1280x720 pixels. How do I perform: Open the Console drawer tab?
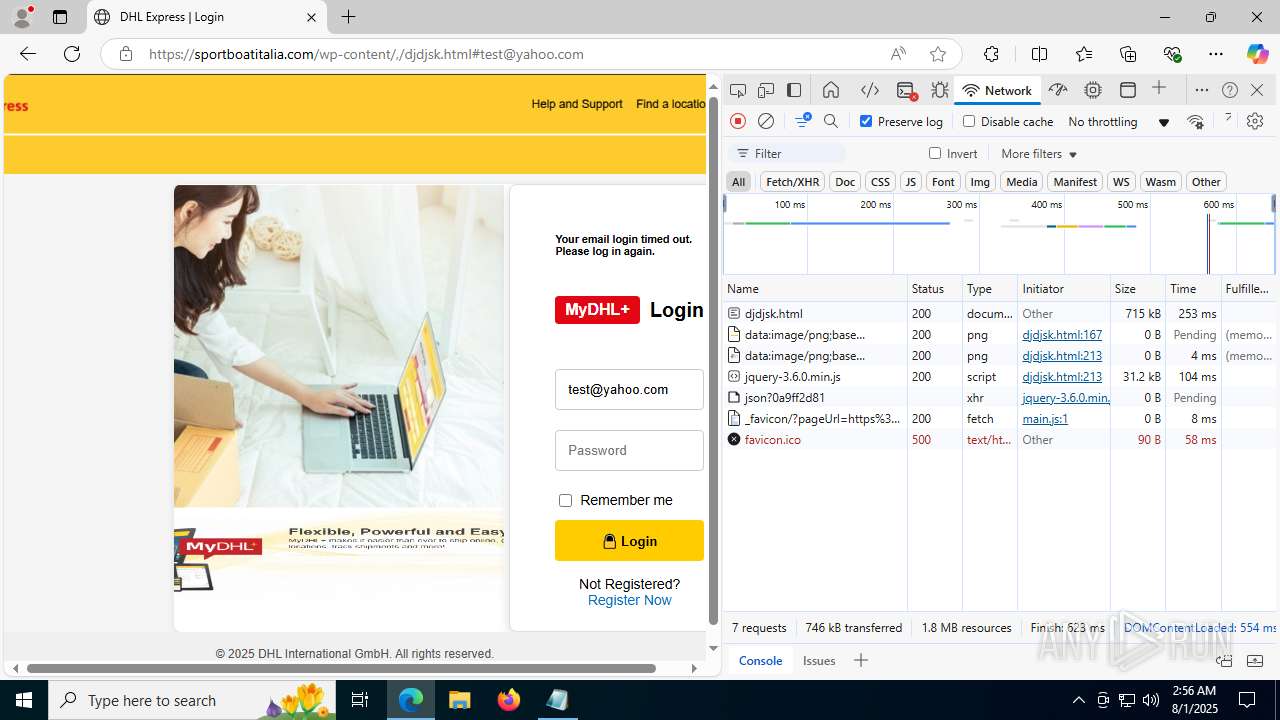point(760,660)
